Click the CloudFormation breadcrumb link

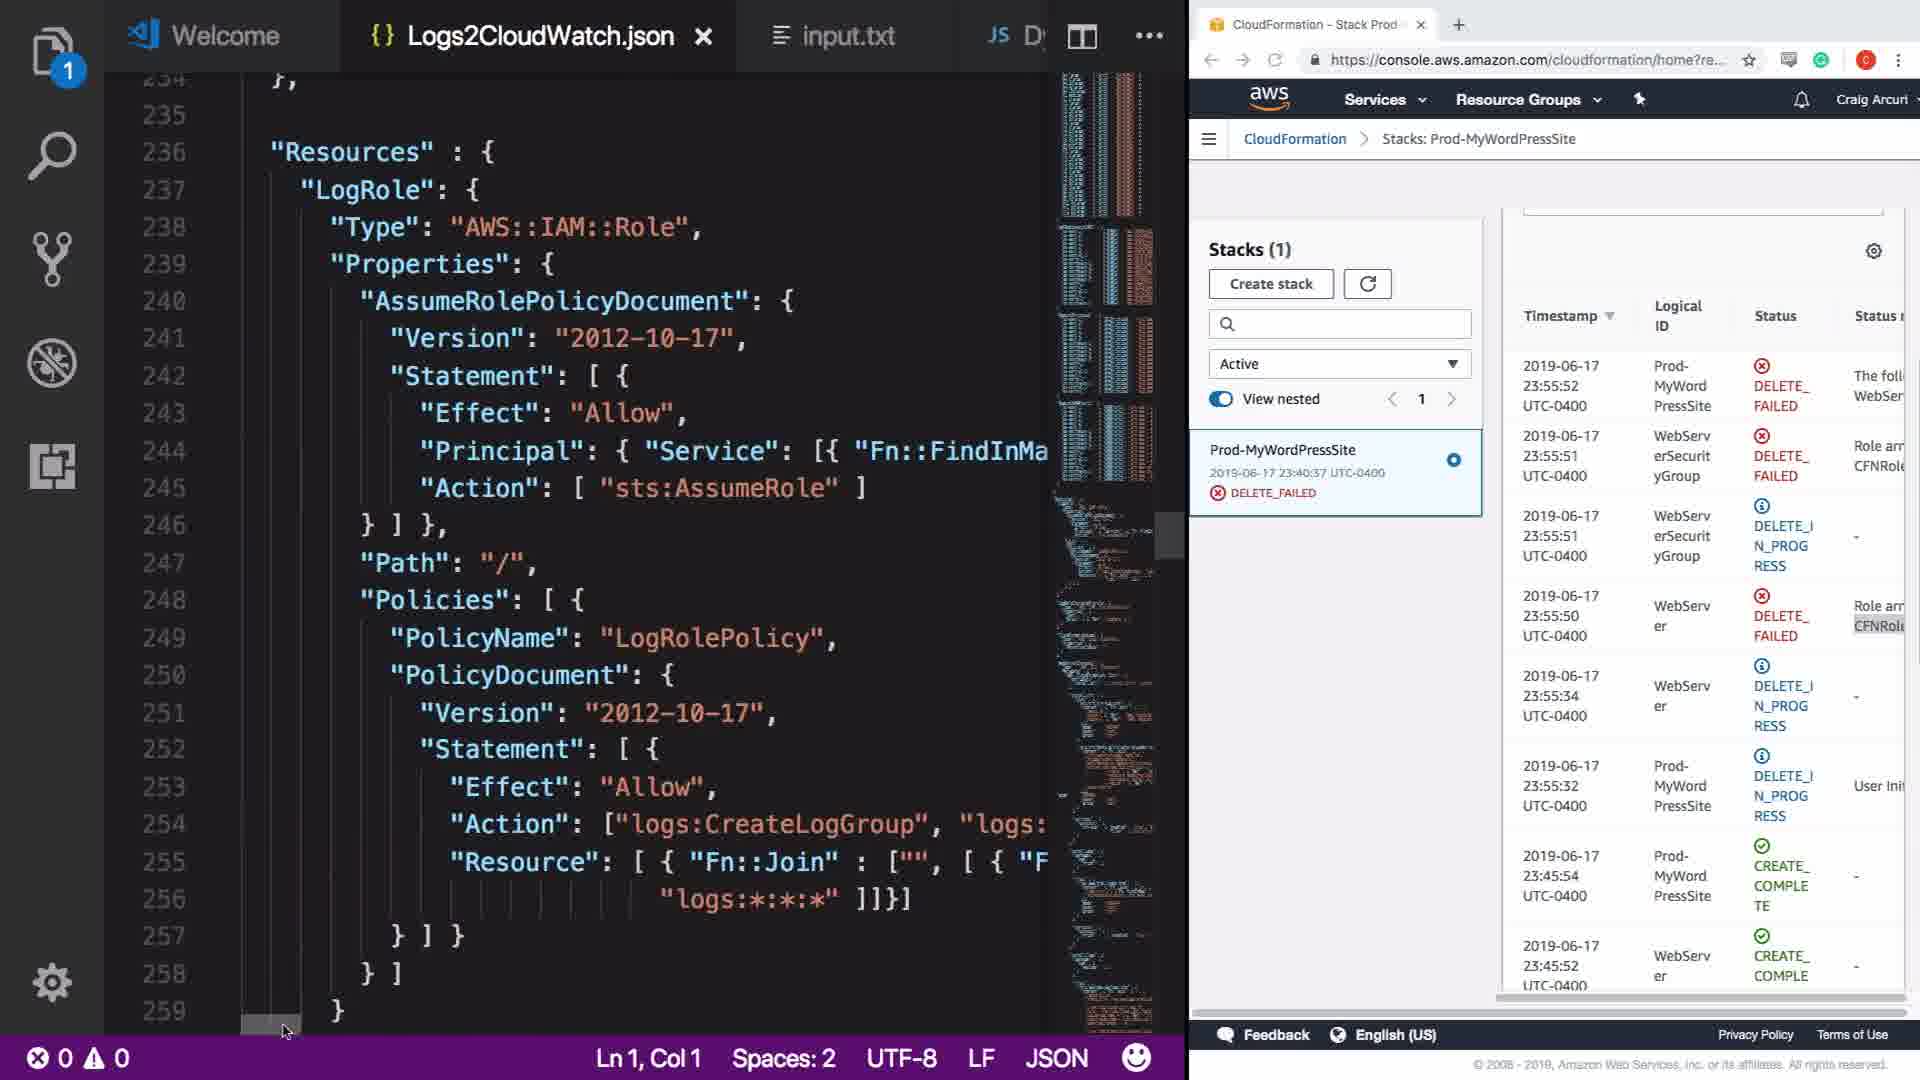coord(1294,139)
